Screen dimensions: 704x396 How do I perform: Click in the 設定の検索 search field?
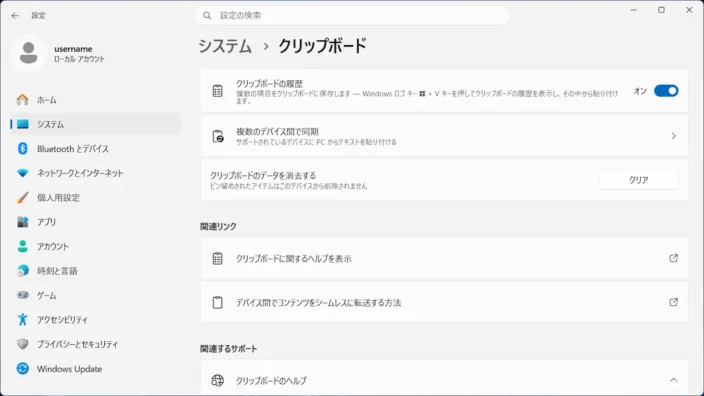352,16
